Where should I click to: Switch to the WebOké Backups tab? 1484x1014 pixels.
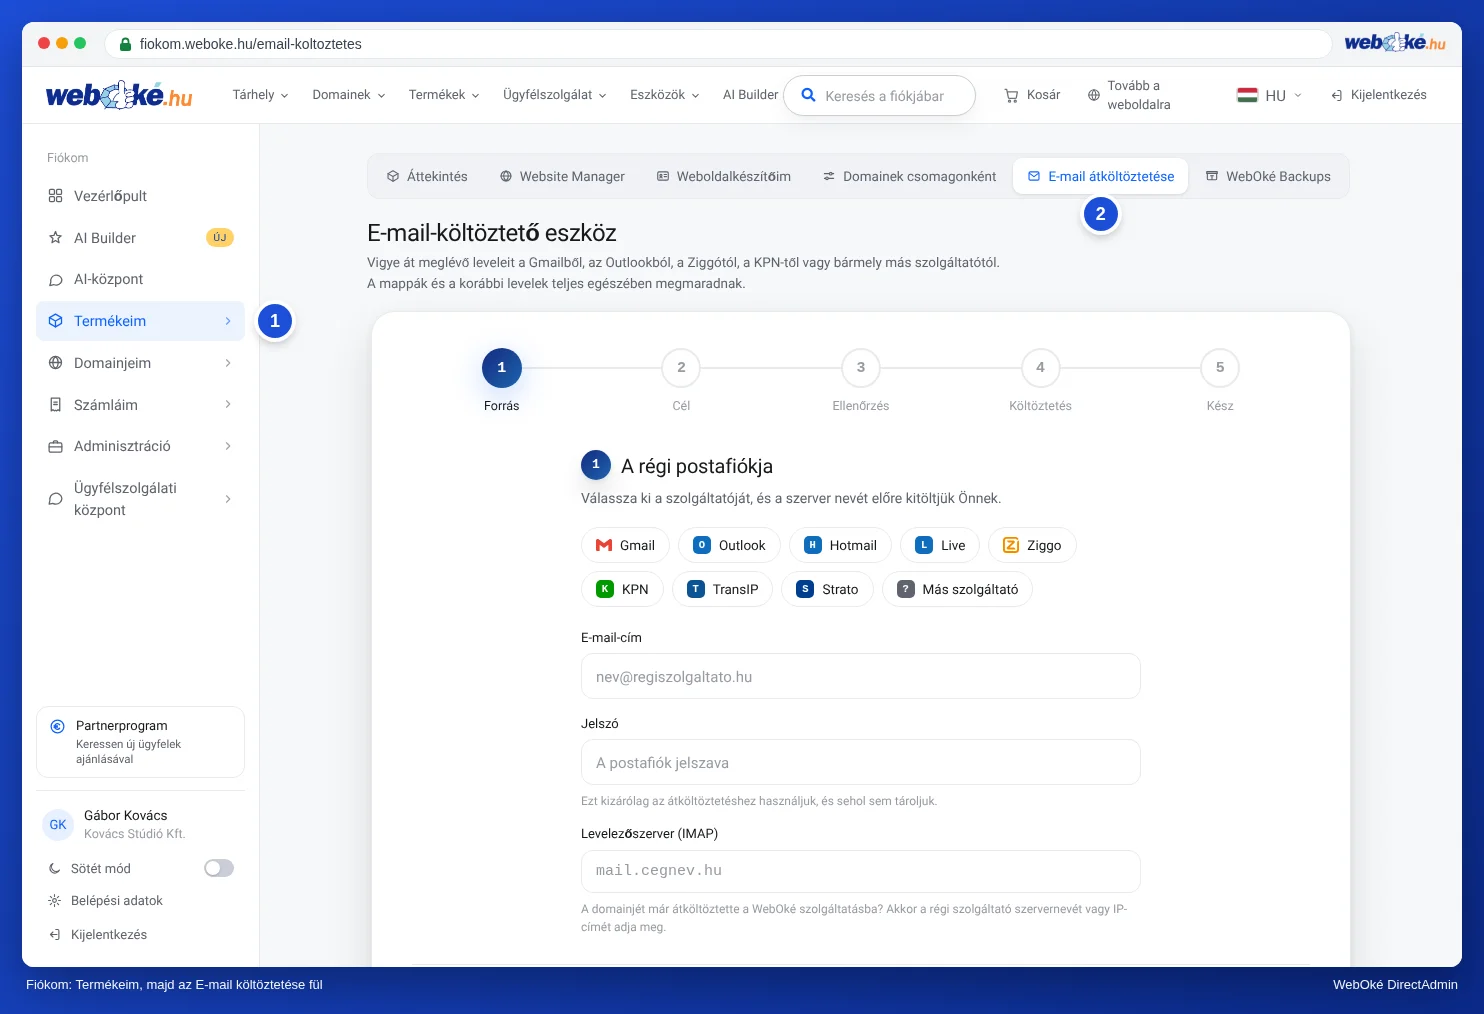(1268, 176)
